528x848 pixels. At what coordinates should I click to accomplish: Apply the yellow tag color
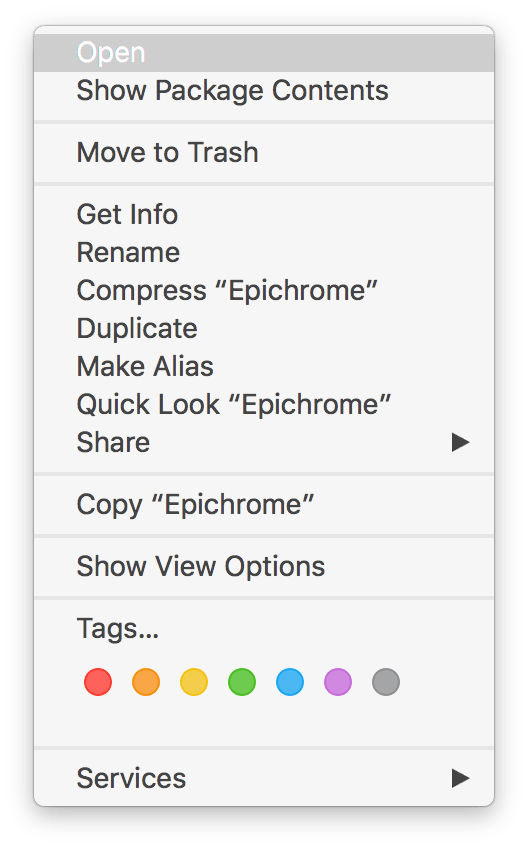tap(194, 681)
